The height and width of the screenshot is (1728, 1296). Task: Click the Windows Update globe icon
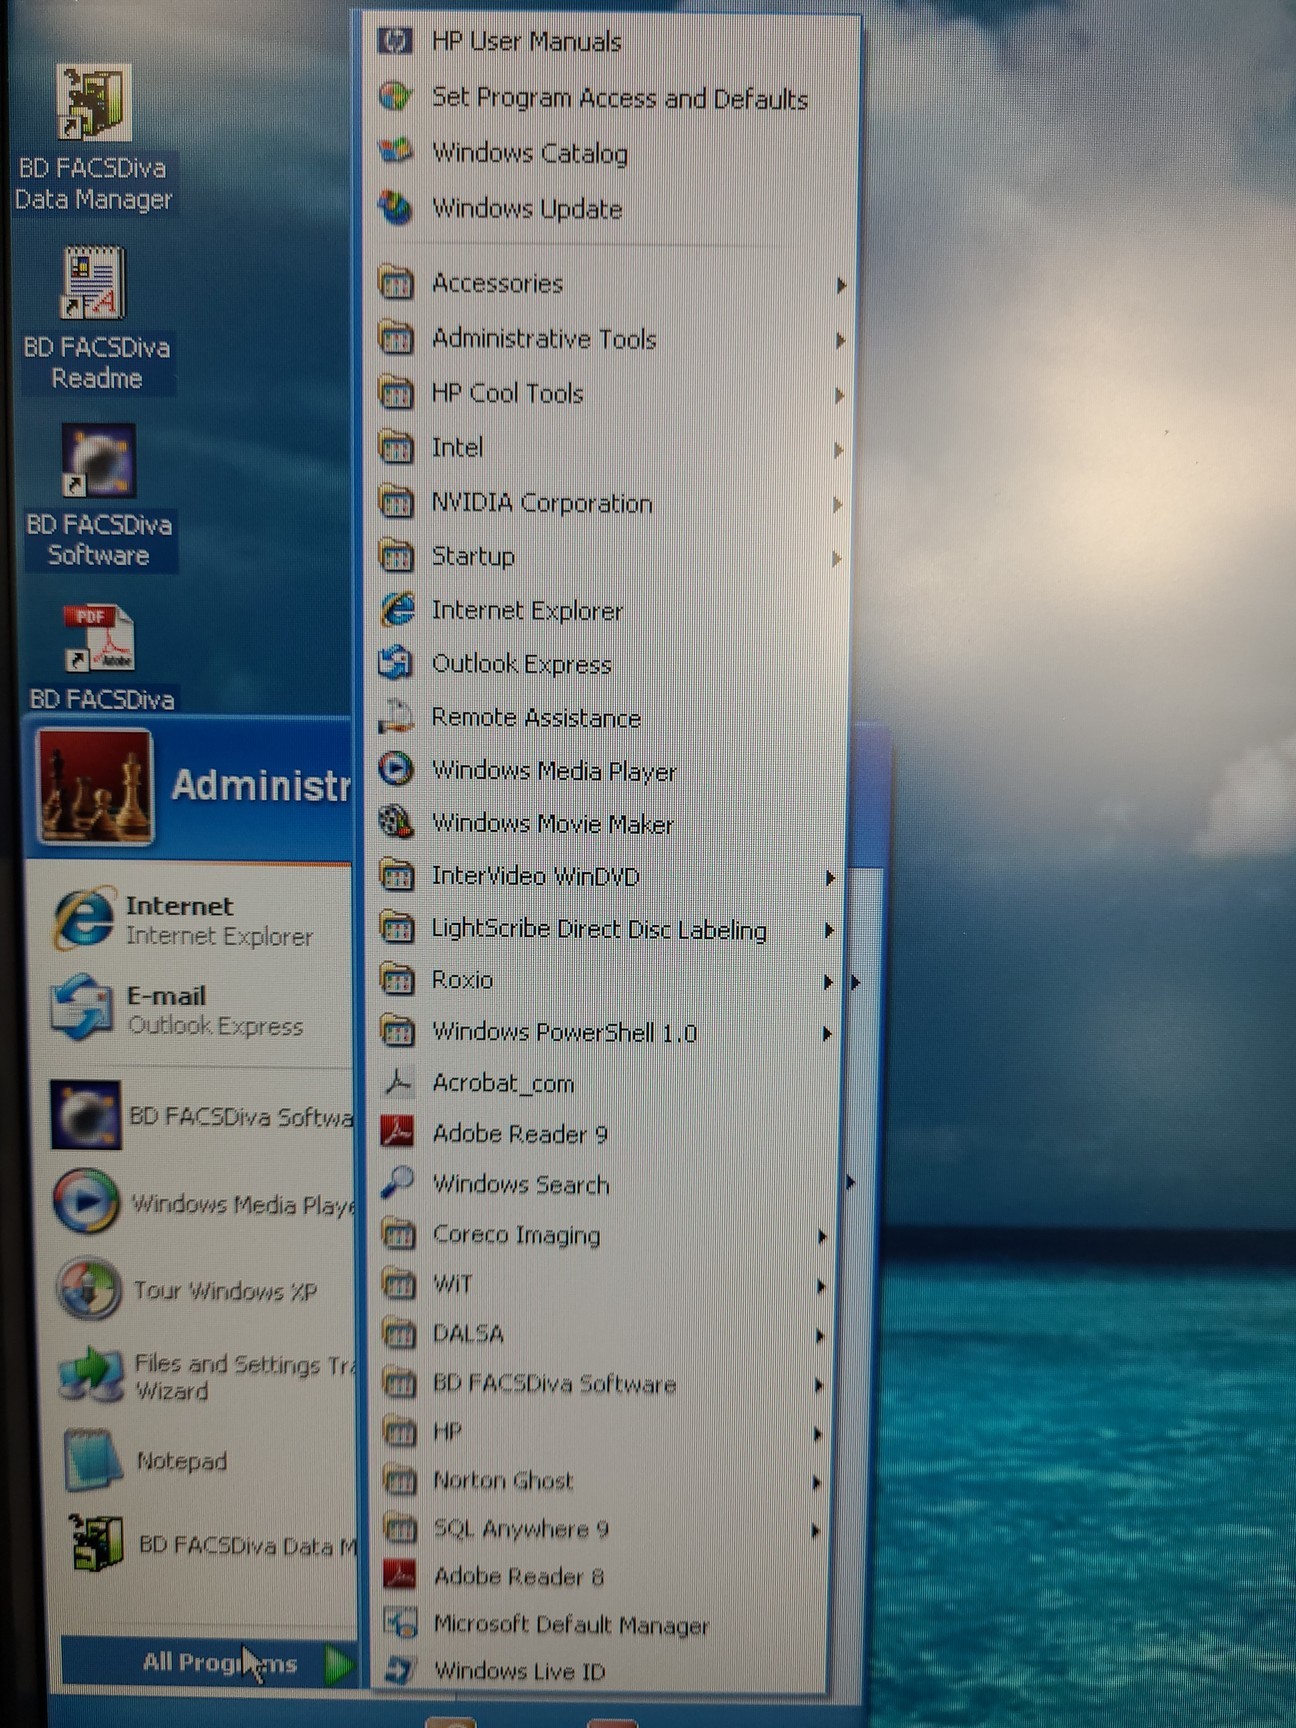tap(396, 208)
